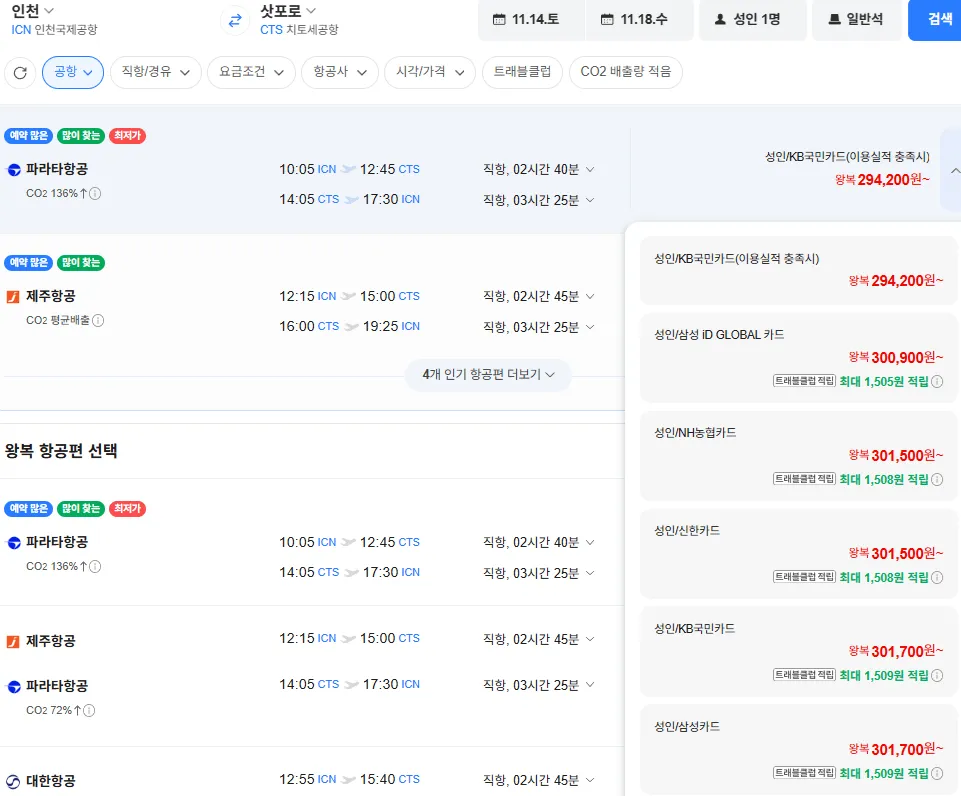The image size is (961, 796).
Task: Show info for NH농협카드 1,508원 적립
Action: 937,480
